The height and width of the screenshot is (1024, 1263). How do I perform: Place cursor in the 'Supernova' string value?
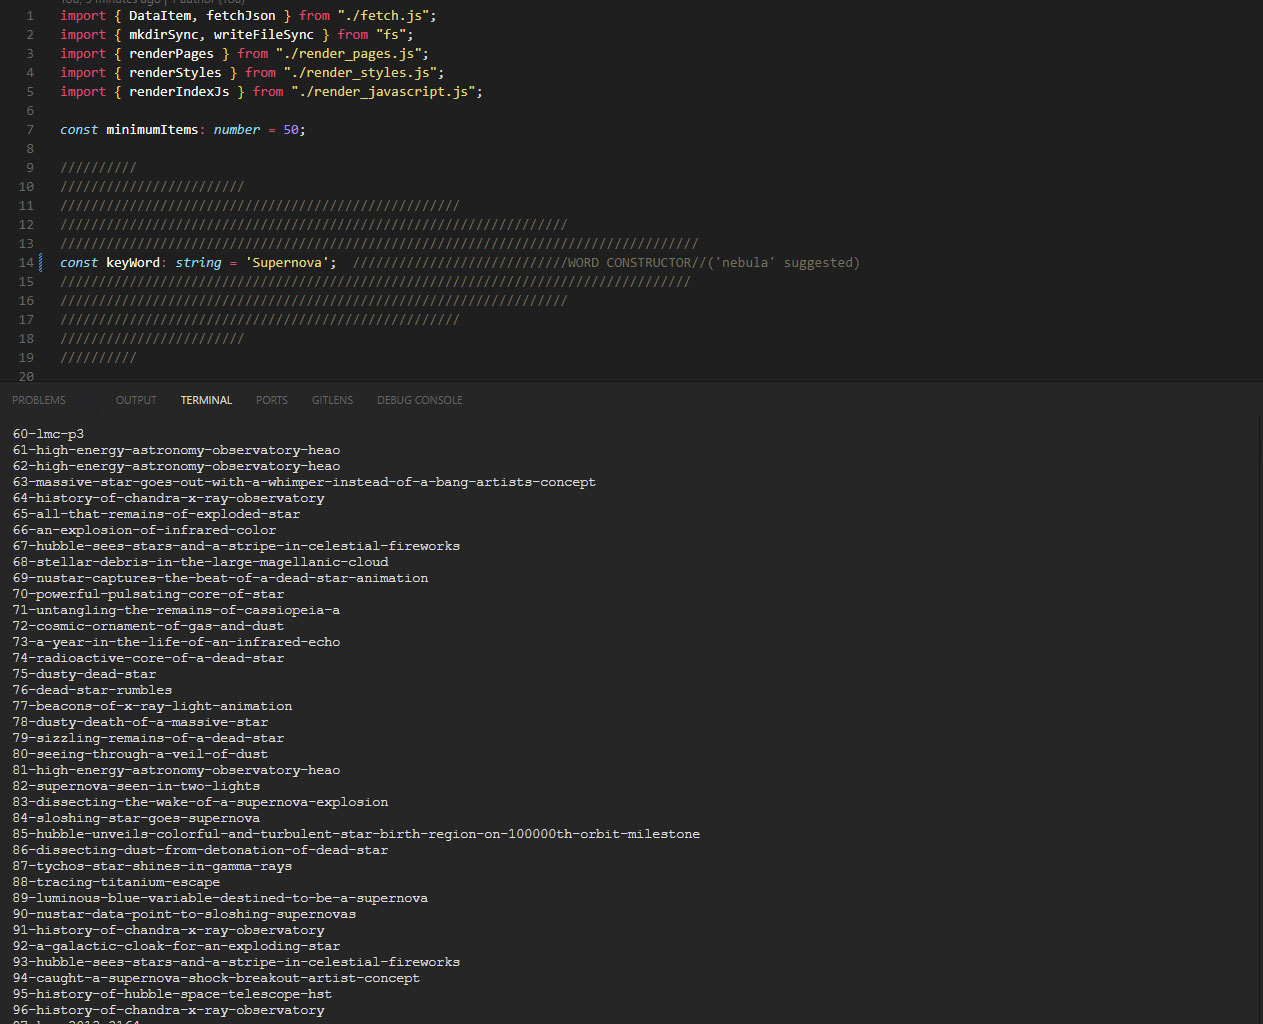click(287, 263)
